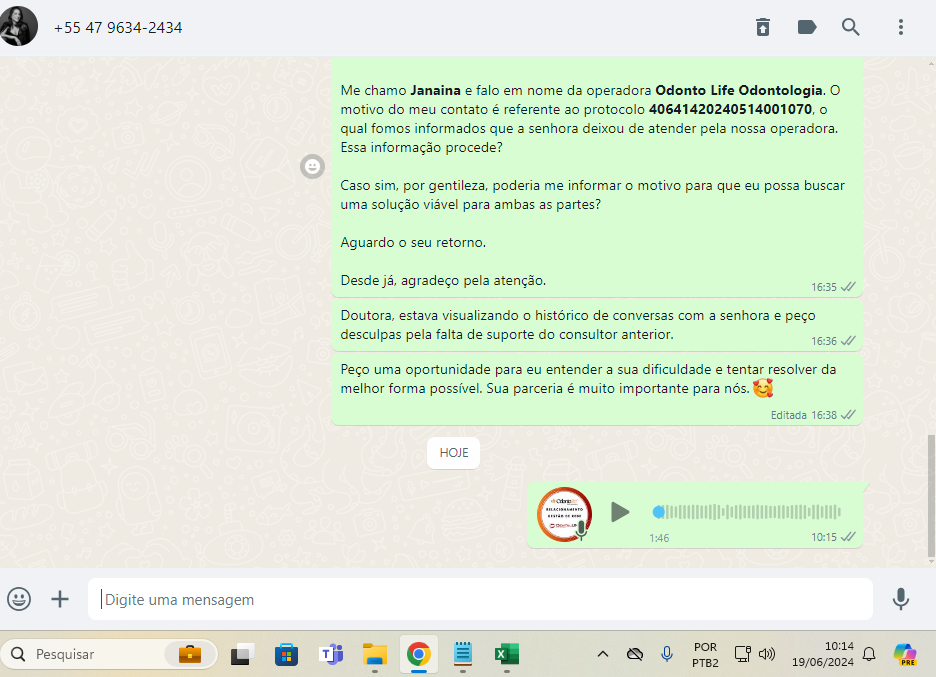936x677 pixels.
Task: Click the bold Odonto Life Odontologia text
Action: pyautogui.click(x=739, y=90)
